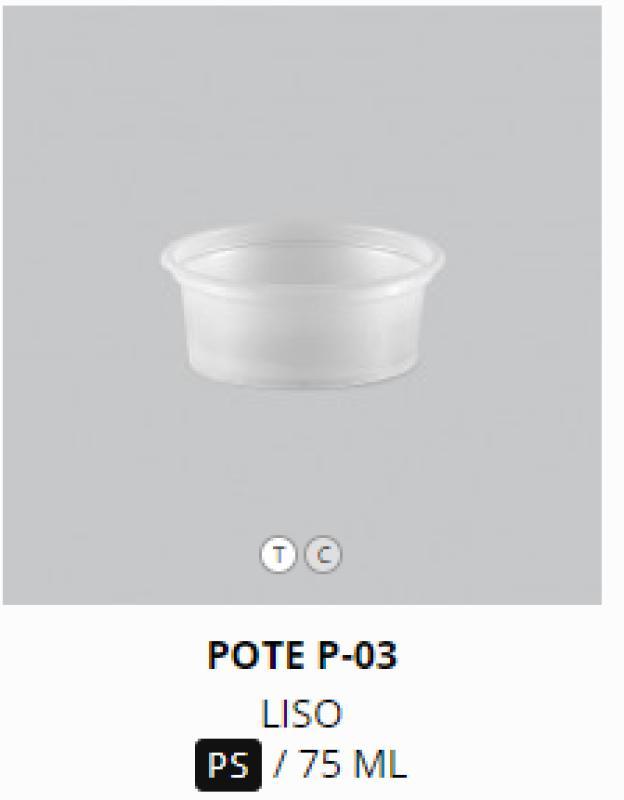
Task: Select the white T color swatch
Action: pos(278,554)
